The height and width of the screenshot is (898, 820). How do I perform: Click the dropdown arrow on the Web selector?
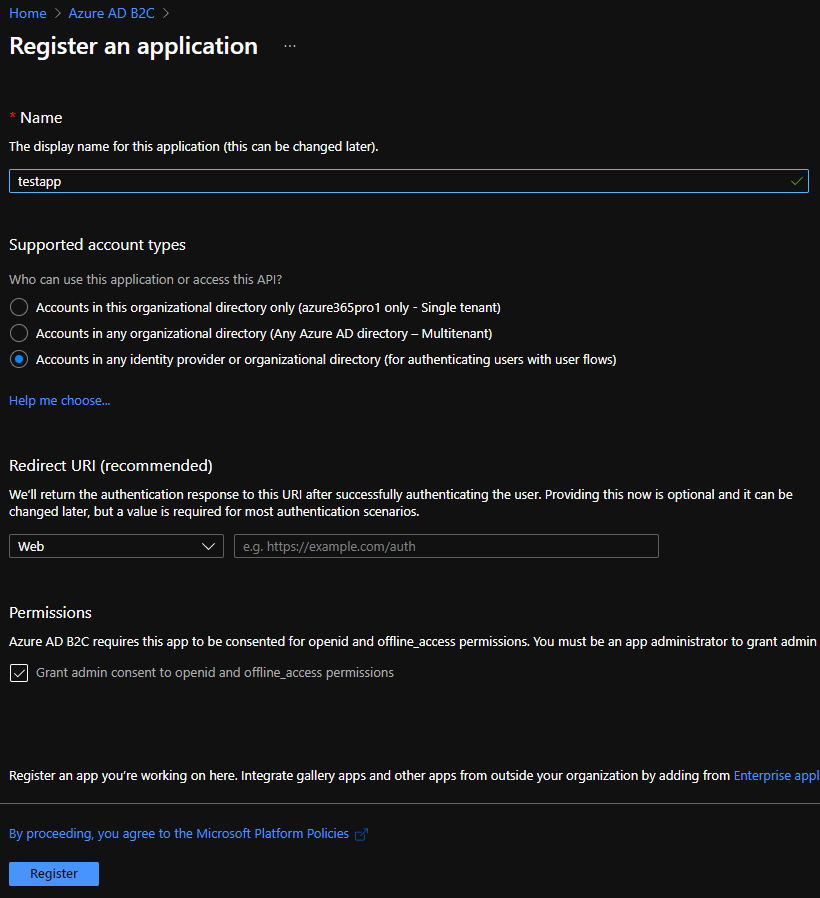coord(208,546)
